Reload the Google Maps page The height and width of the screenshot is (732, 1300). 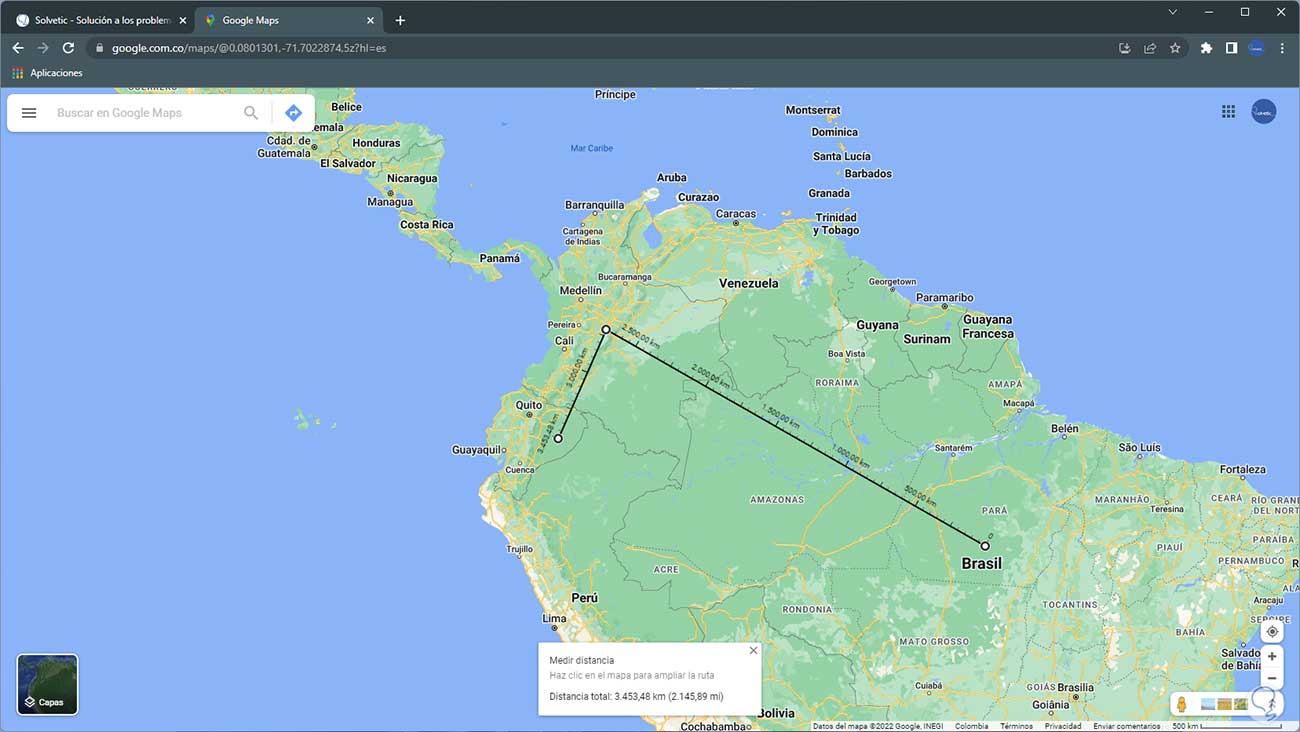coord(68,48)
